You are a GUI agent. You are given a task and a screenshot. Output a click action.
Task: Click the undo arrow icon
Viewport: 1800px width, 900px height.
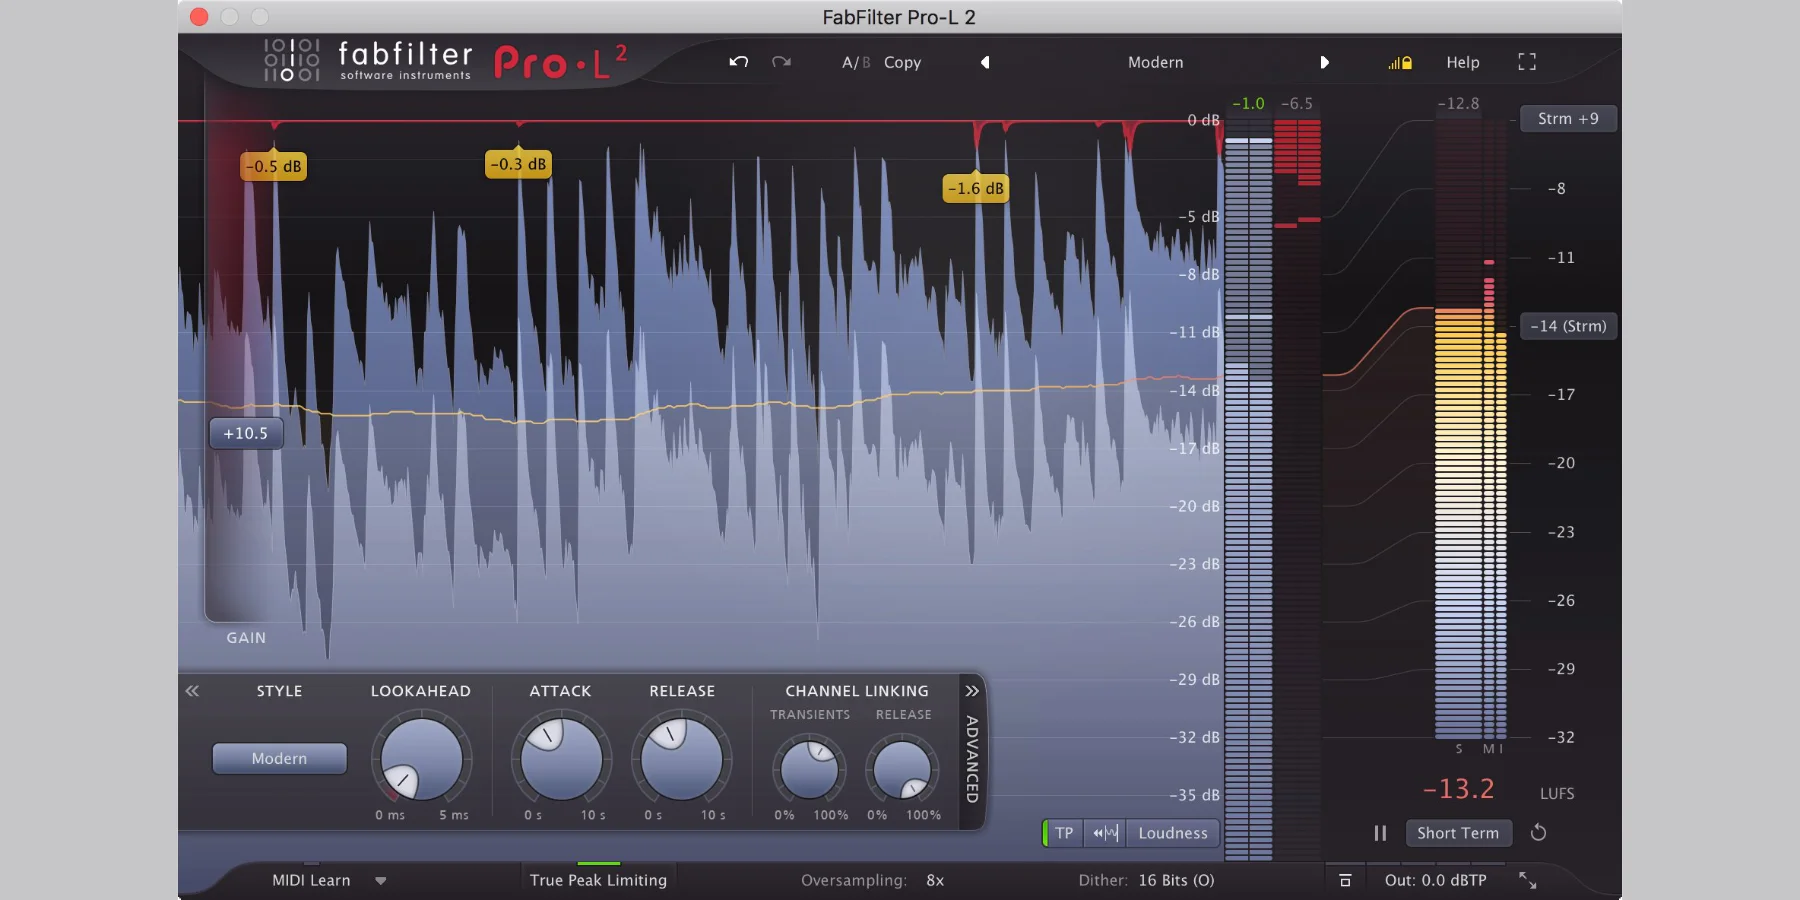[739, 62]
